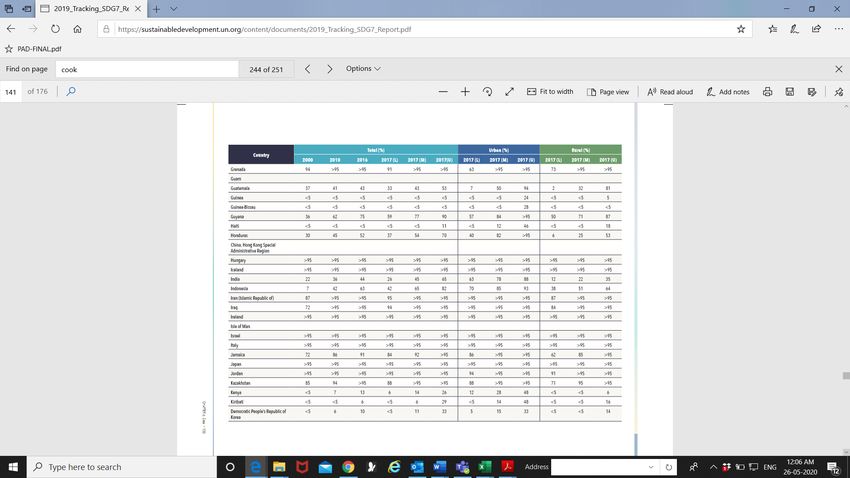This screenshot has height=478, width=850.
Task: Open a new tab with plus
Action: 156,9
